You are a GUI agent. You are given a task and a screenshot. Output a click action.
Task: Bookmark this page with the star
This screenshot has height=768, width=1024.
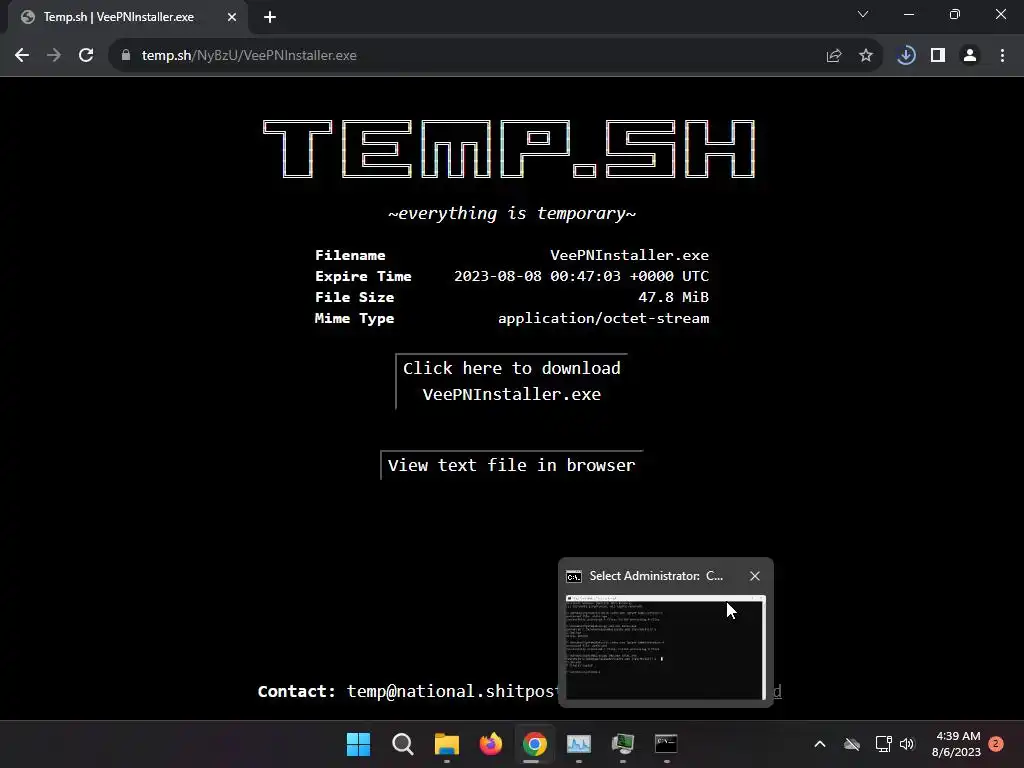click(865, 56)
